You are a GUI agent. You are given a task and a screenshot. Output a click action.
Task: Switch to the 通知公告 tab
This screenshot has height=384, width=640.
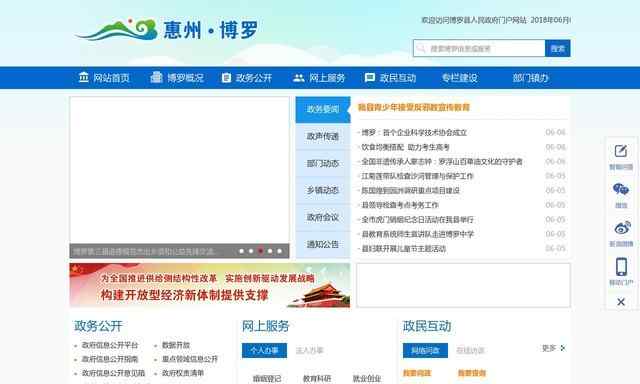point(322,244)
